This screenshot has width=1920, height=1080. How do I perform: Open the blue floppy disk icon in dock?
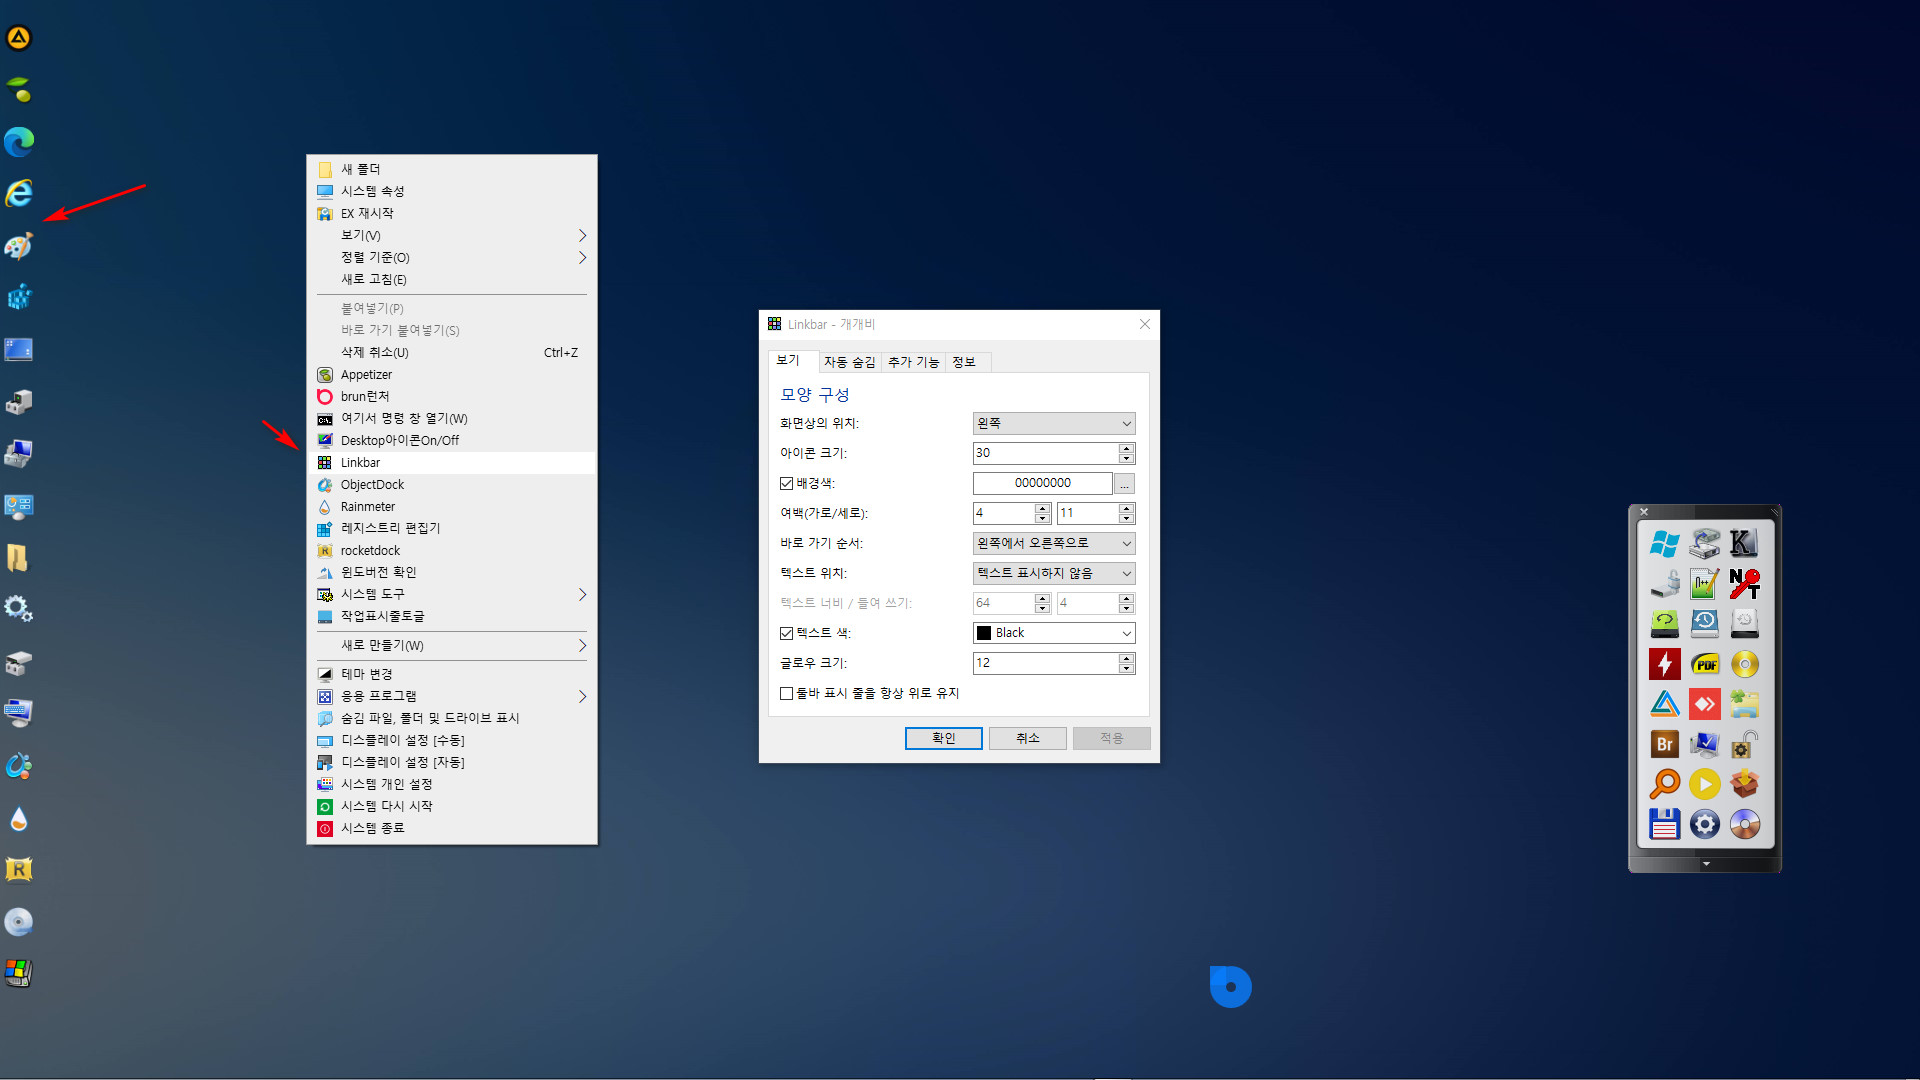click(x=1665, y=824)
